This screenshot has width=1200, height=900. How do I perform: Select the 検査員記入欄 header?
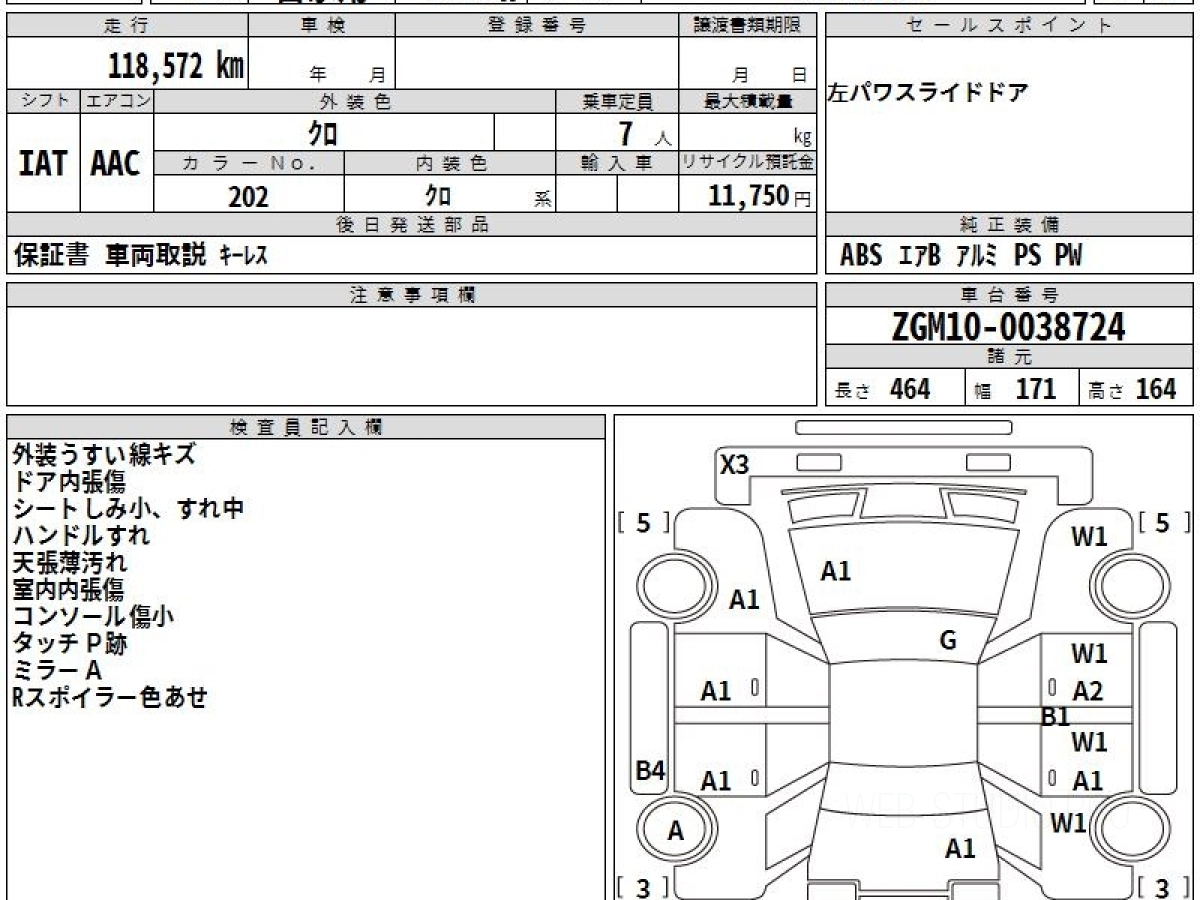(306, 427)
